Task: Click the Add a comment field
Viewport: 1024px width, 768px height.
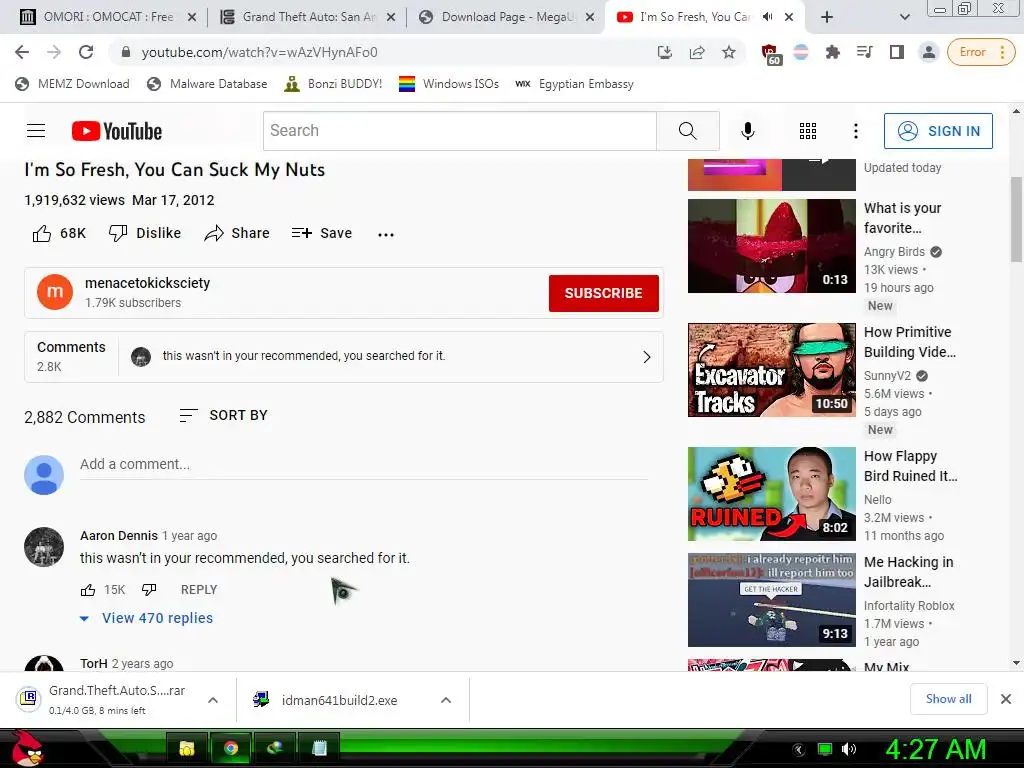Action: click(x=364, y=464)
